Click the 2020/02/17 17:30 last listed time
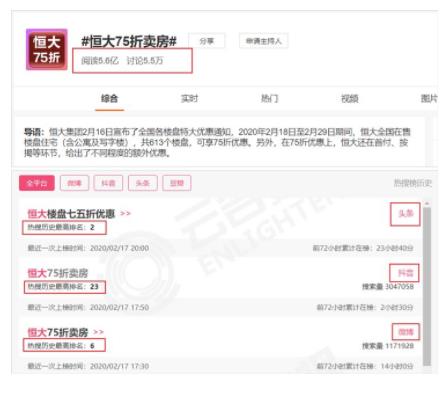The height and width of the screenshot is (398, 448). point(119,366)
